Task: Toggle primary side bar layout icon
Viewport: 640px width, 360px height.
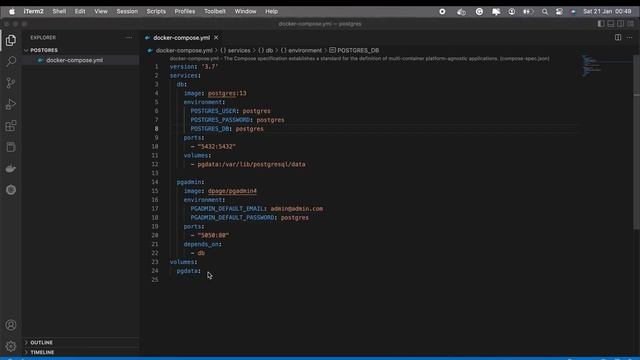Action: pyautogui.click(x=601, y=24)
